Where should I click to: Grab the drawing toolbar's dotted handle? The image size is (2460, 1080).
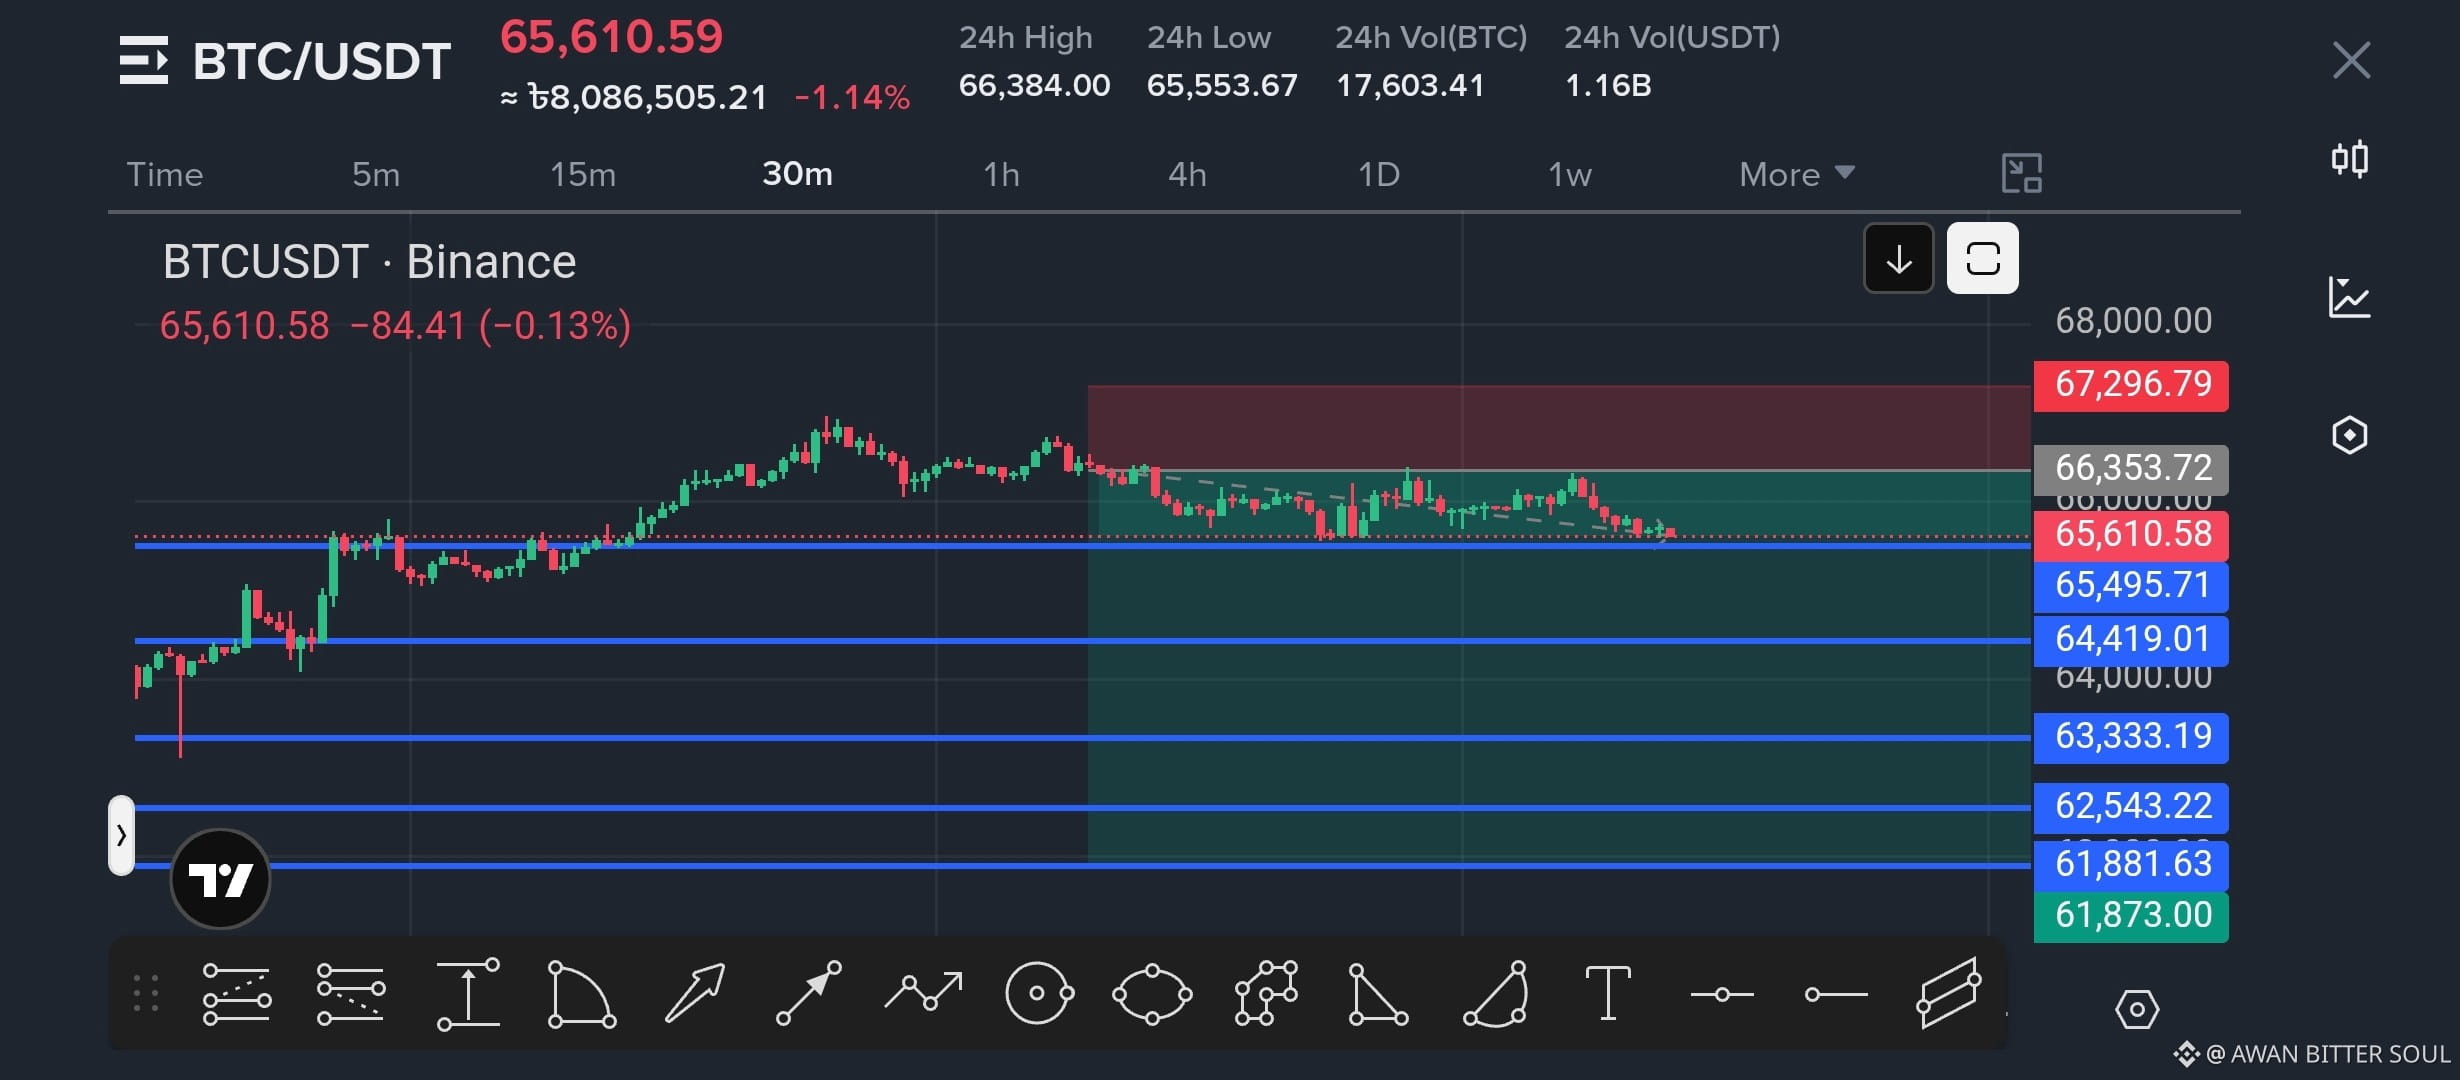coord(146,993)
